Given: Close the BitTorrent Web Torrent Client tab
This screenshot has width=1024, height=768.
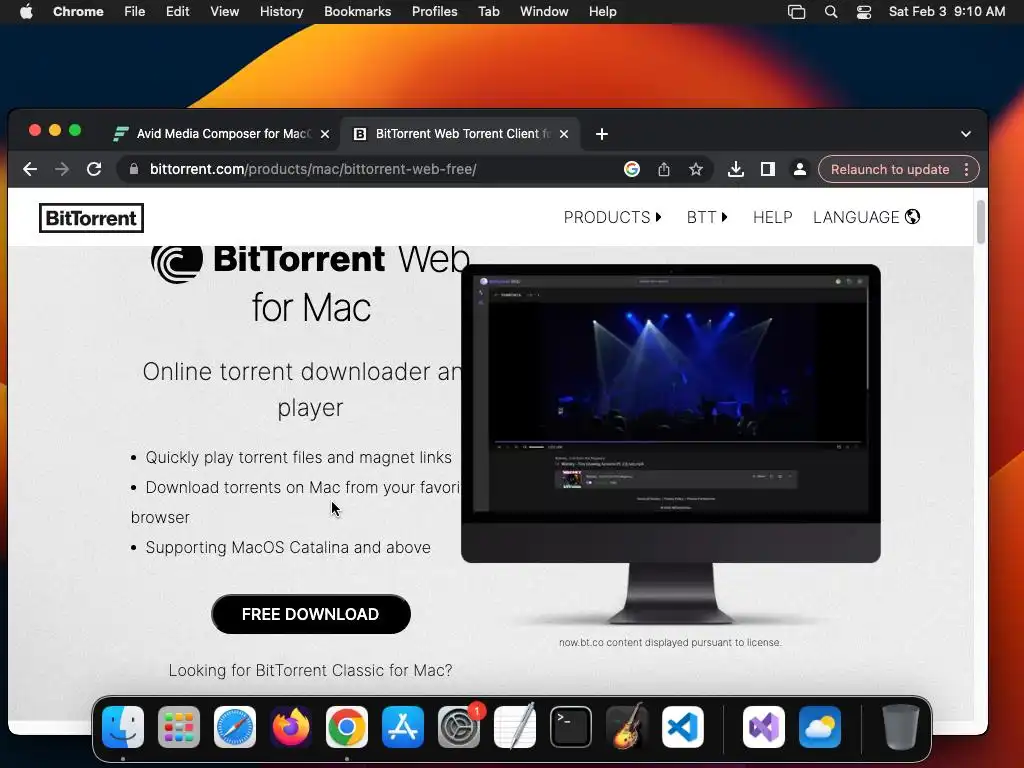Looking at the screenshot, I should pos(564,134).
